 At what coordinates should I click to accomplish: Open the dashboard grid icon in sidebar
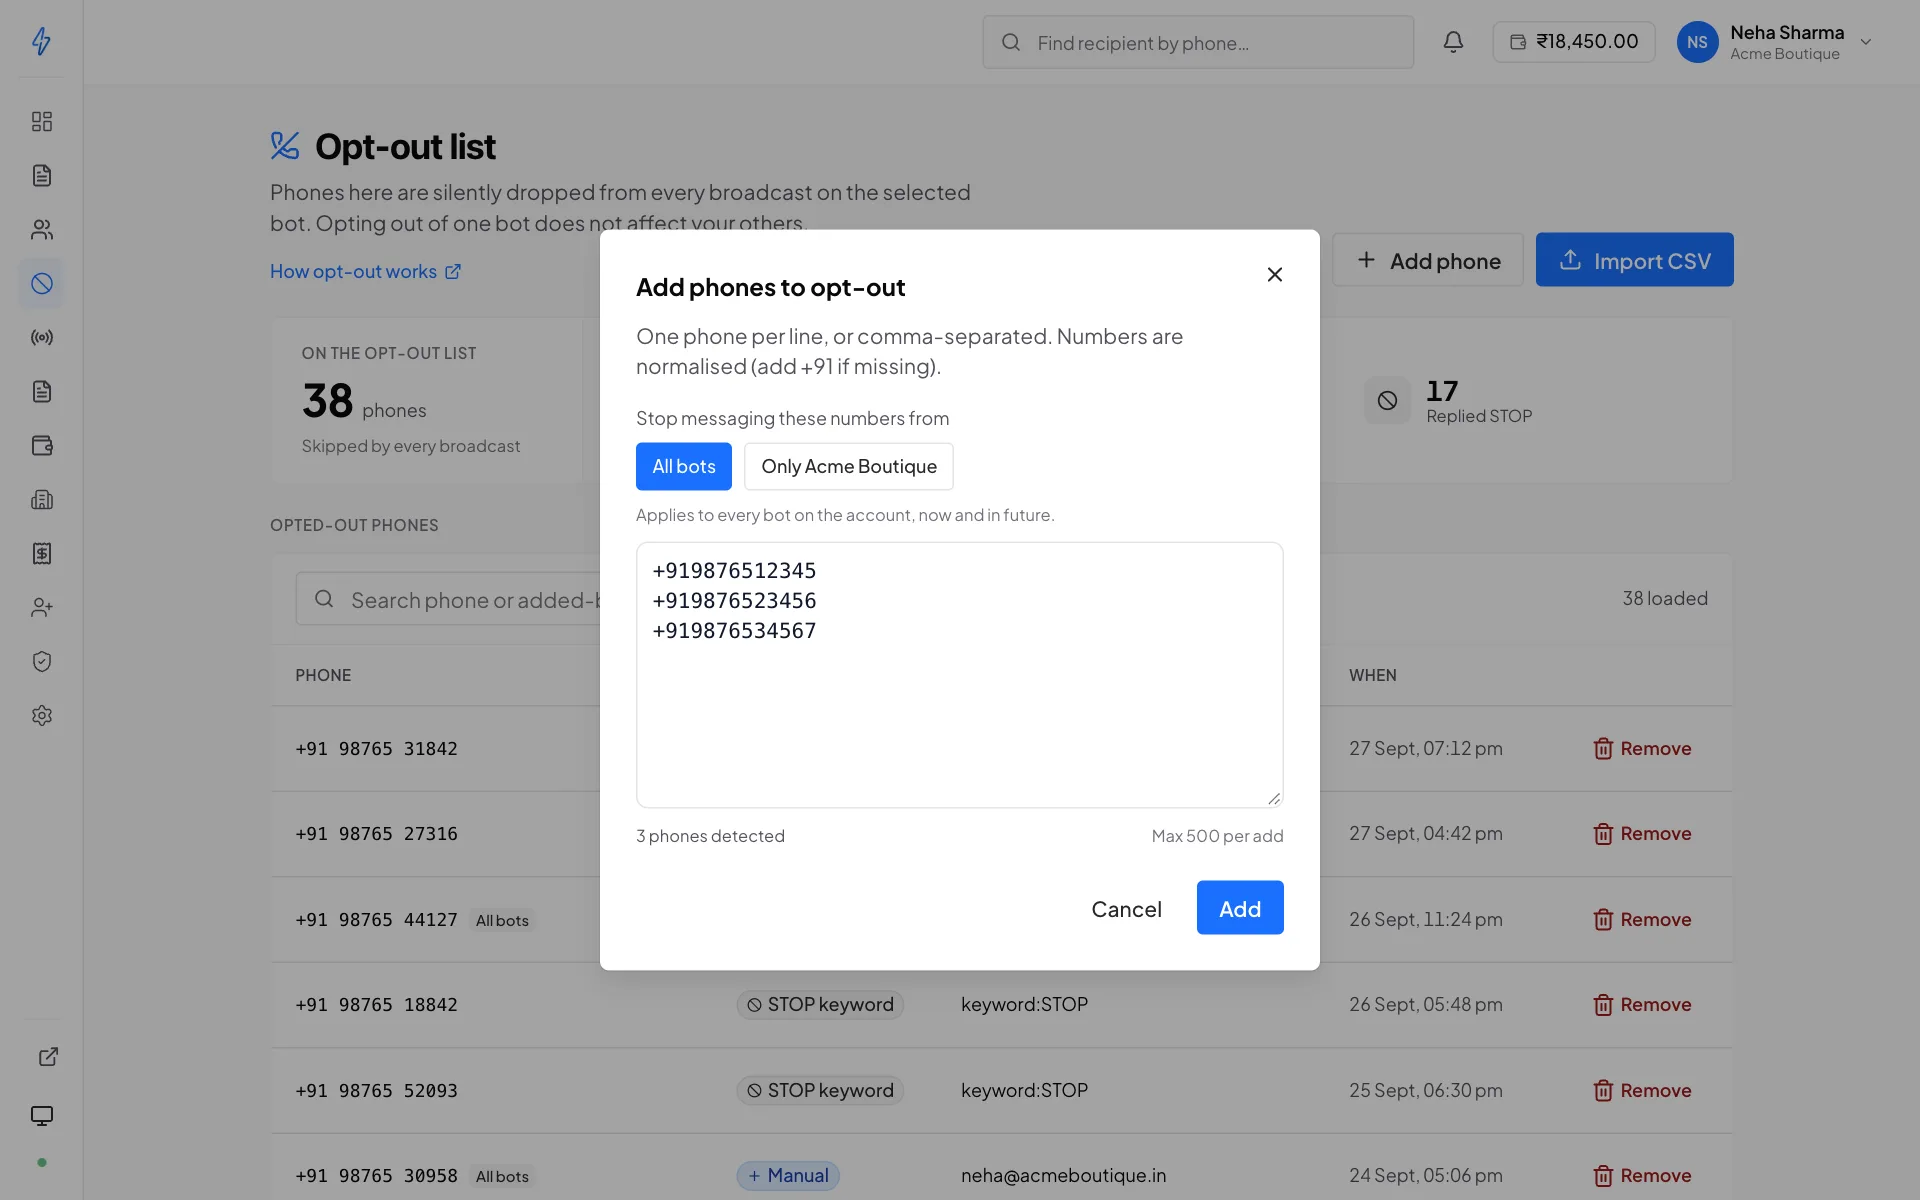[x=41, y=122]
